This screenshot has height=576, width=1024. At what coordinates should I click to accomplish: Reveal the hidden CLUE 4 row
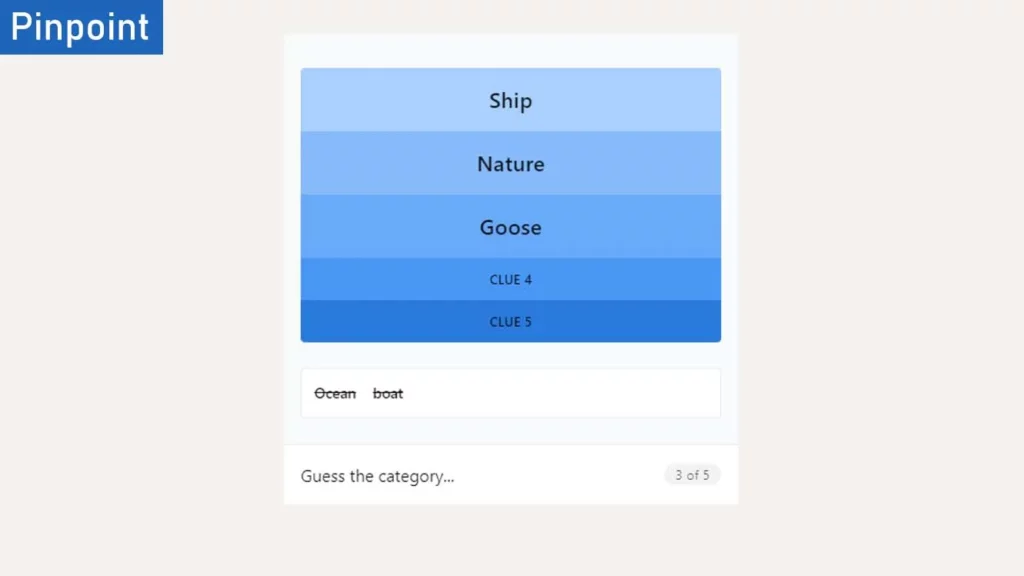(510, 280)
